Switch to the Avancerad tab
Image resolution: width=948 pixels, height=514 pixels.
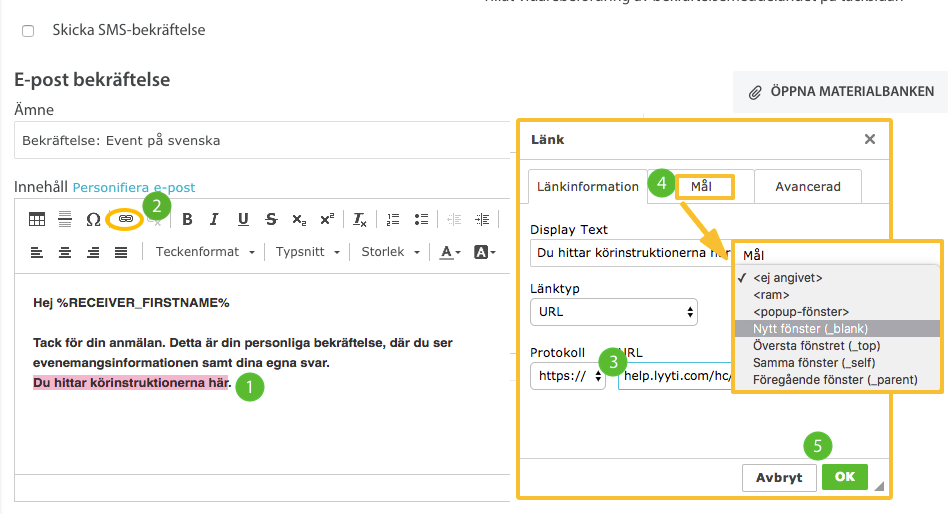[807, 186]
